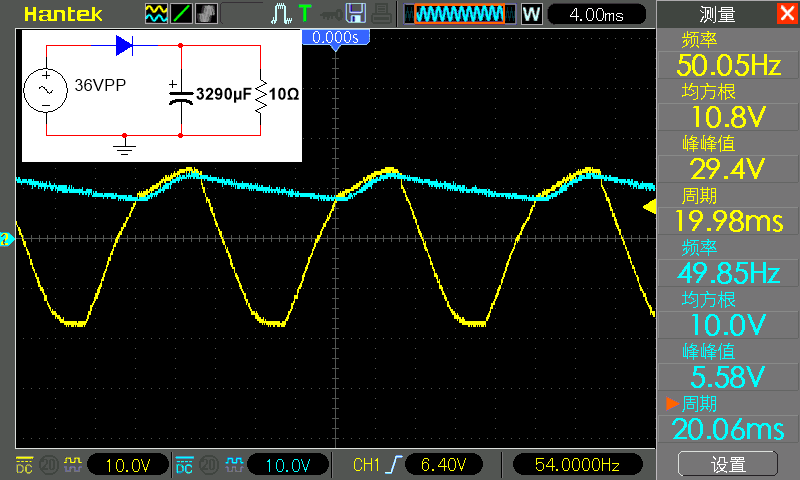This screenshot has height=480, width=800.
Task: Toggle the cyan channel DC coupling indicator
Action: coord(184,465)
